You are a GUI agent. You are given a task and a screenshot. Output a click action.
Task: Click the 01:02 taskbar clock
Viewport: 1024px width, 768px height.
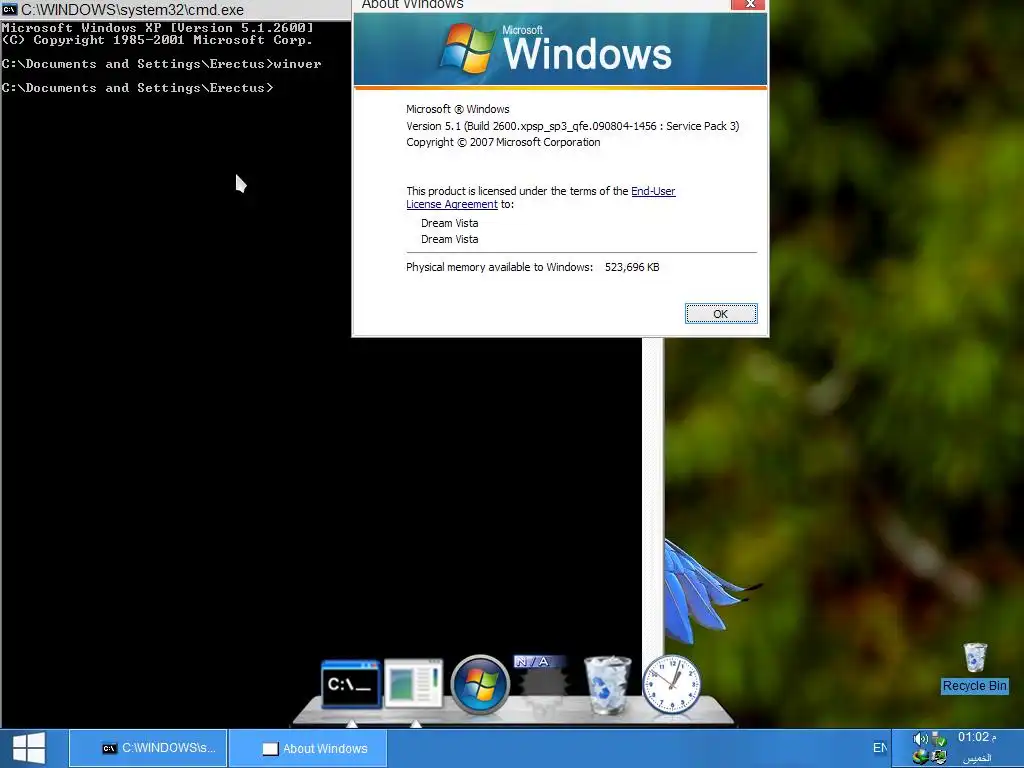(976, 737)
